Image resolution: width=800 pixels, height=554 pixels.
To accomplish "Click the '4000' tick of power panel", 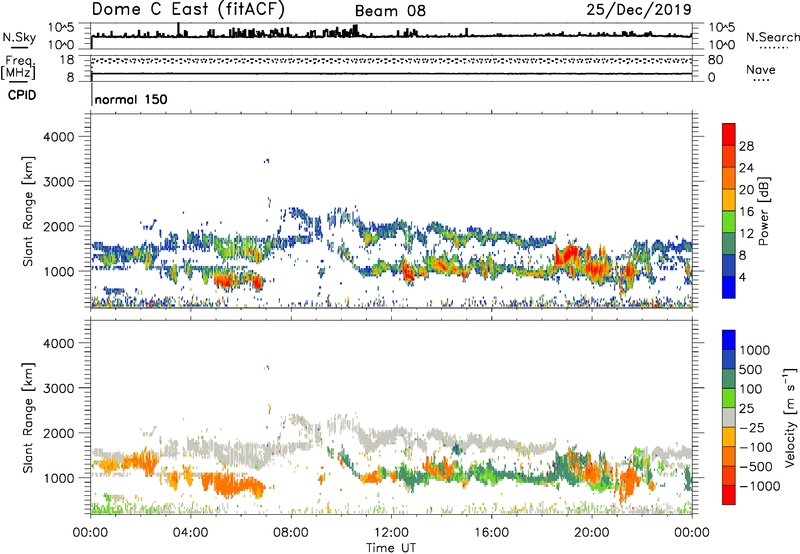I will (x=58, y=137).
